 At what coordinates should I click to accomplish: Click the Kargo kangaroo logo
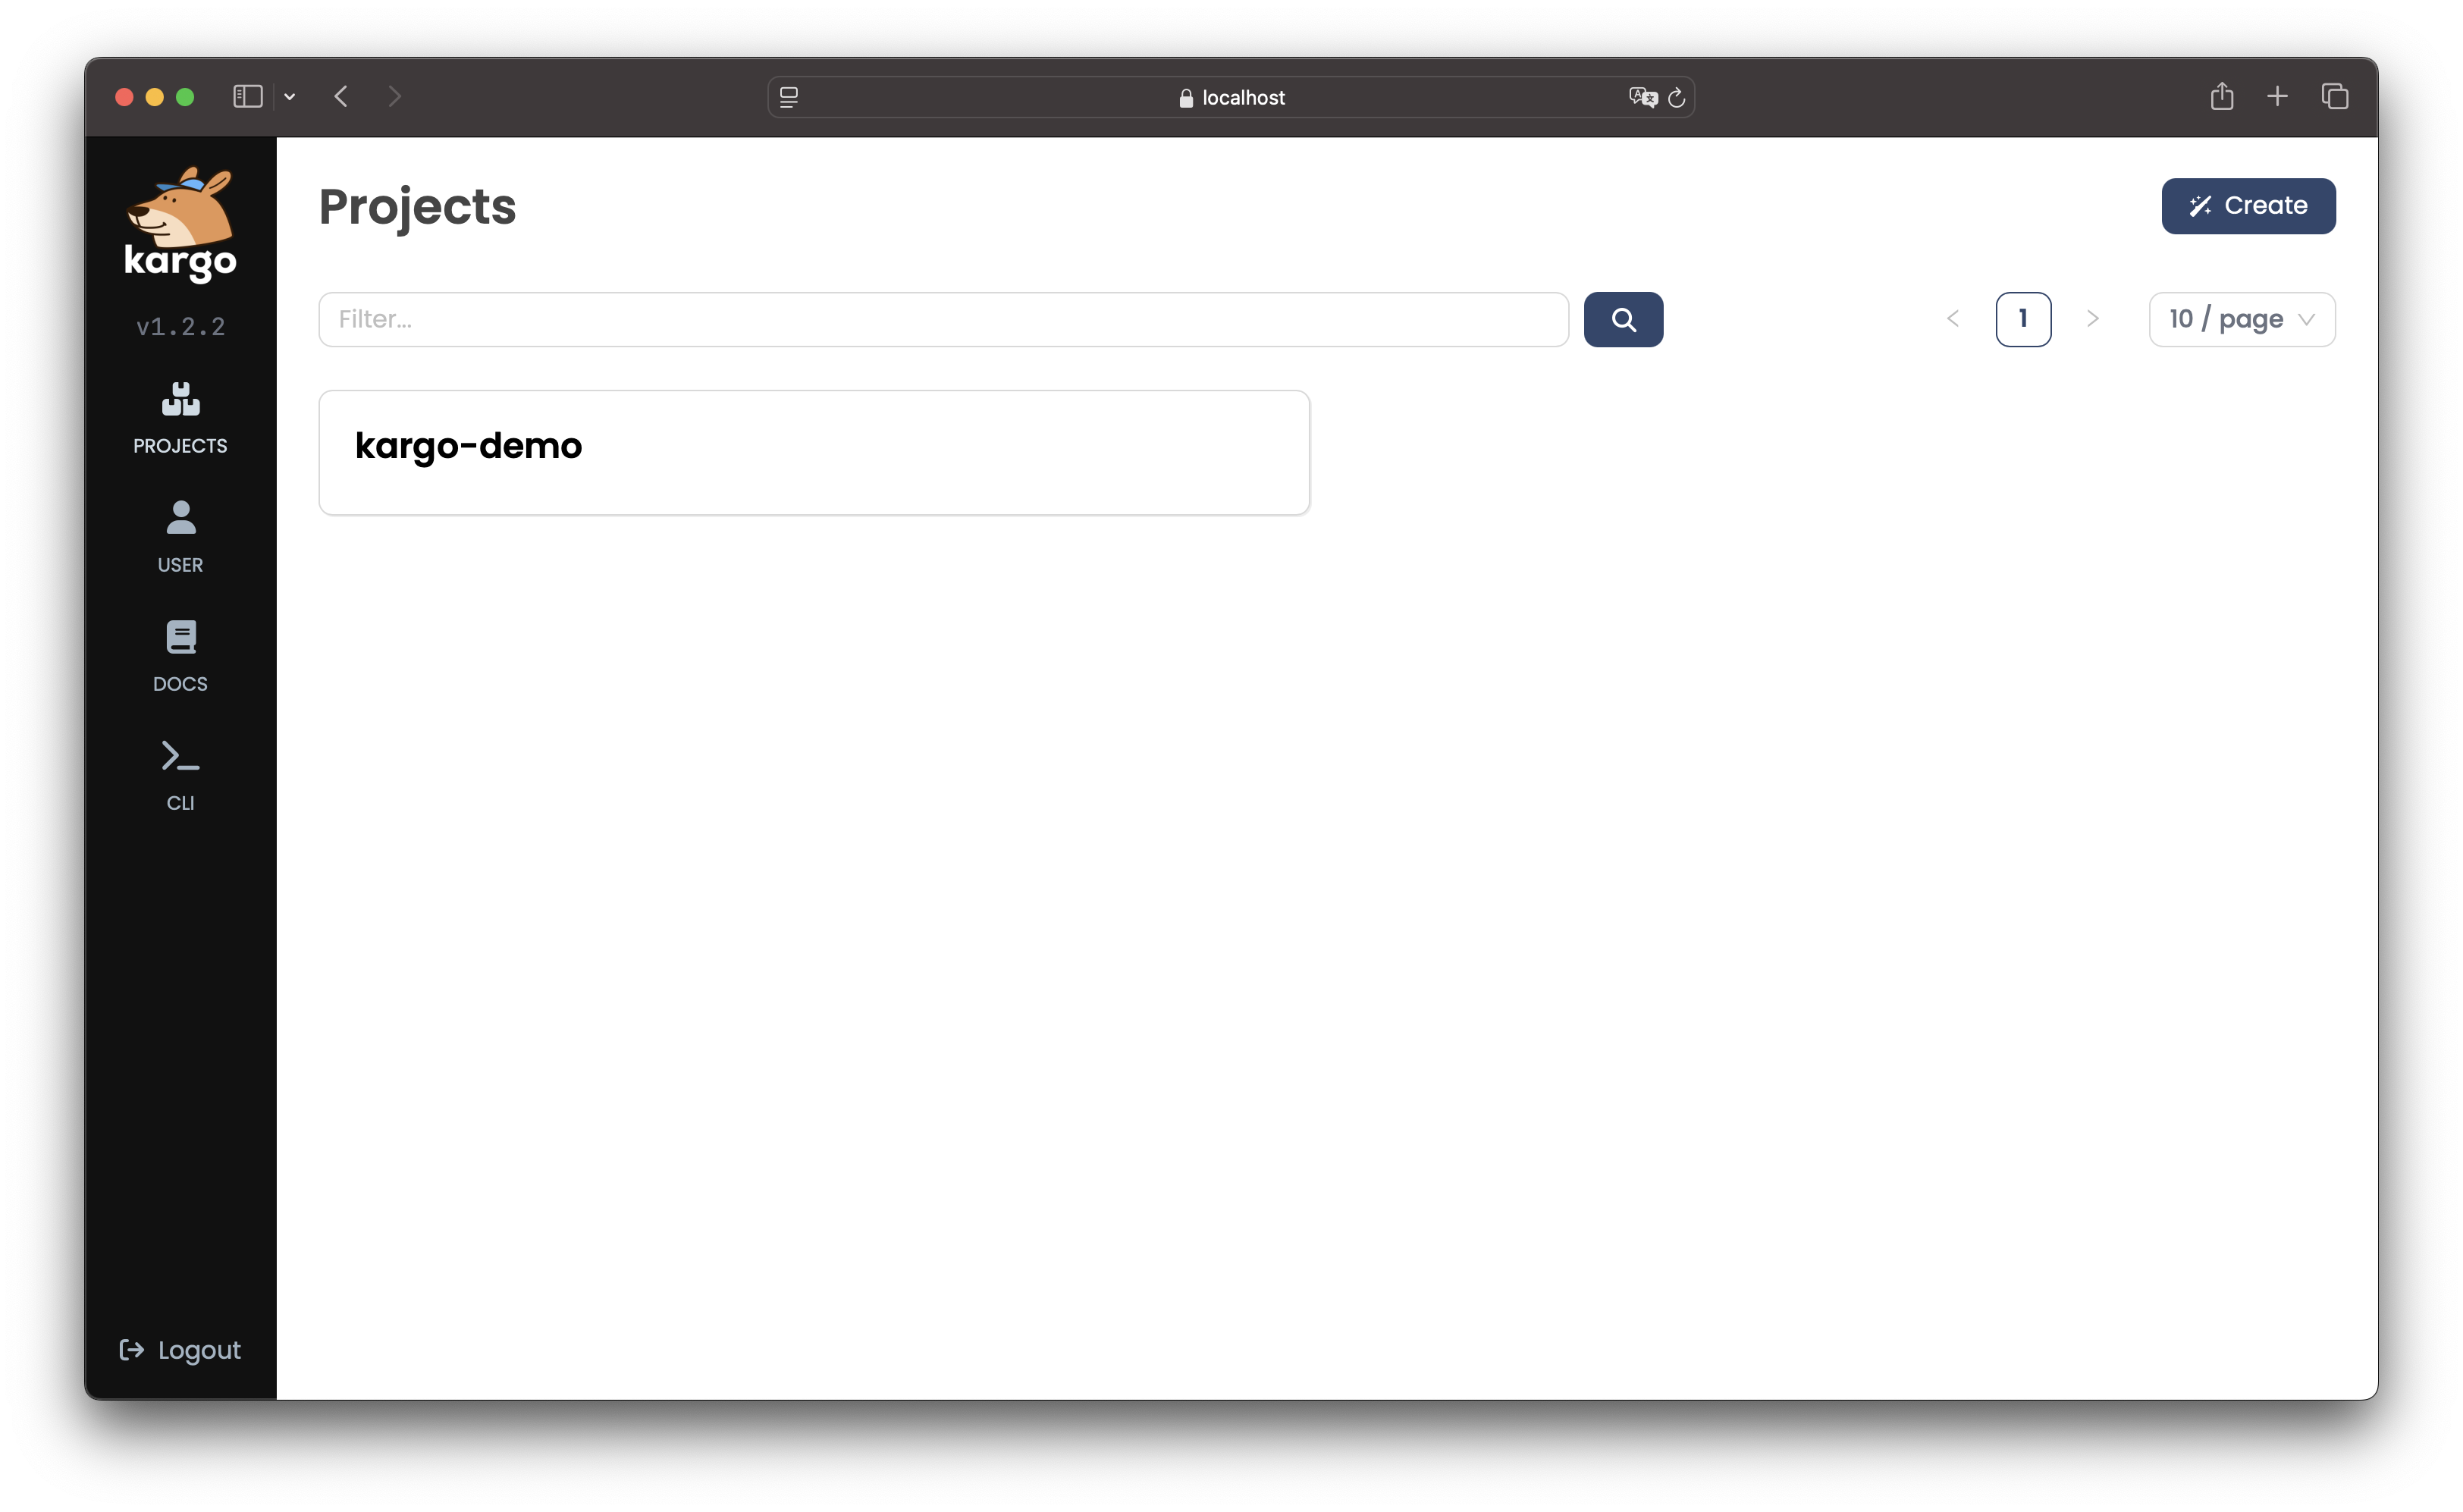(180, 223)
